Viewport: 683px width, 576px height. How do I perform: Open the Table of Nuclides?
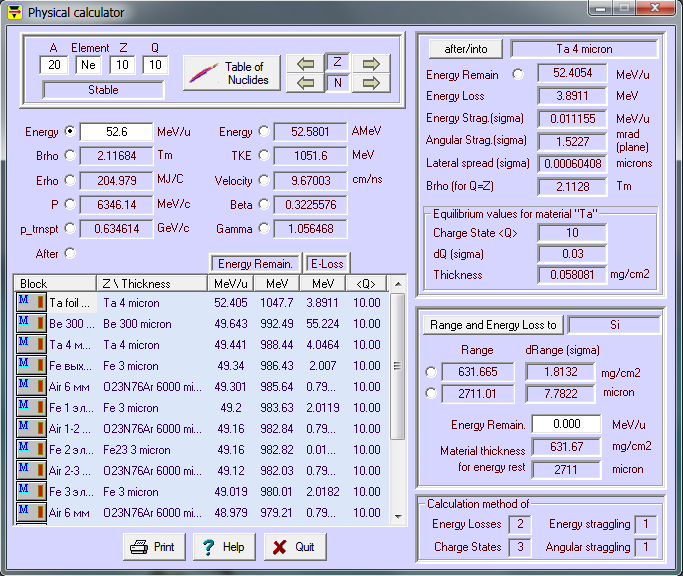tap(231, 73)
